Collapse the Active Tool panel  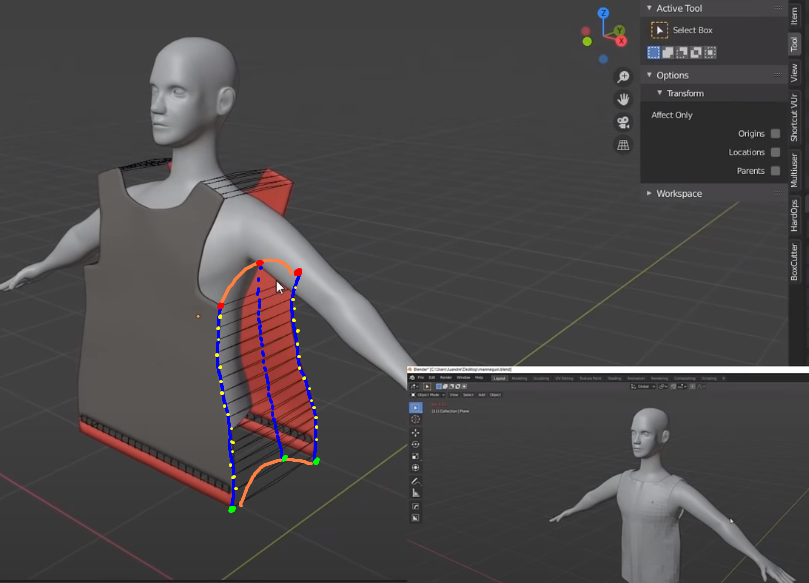coord(650,8)
